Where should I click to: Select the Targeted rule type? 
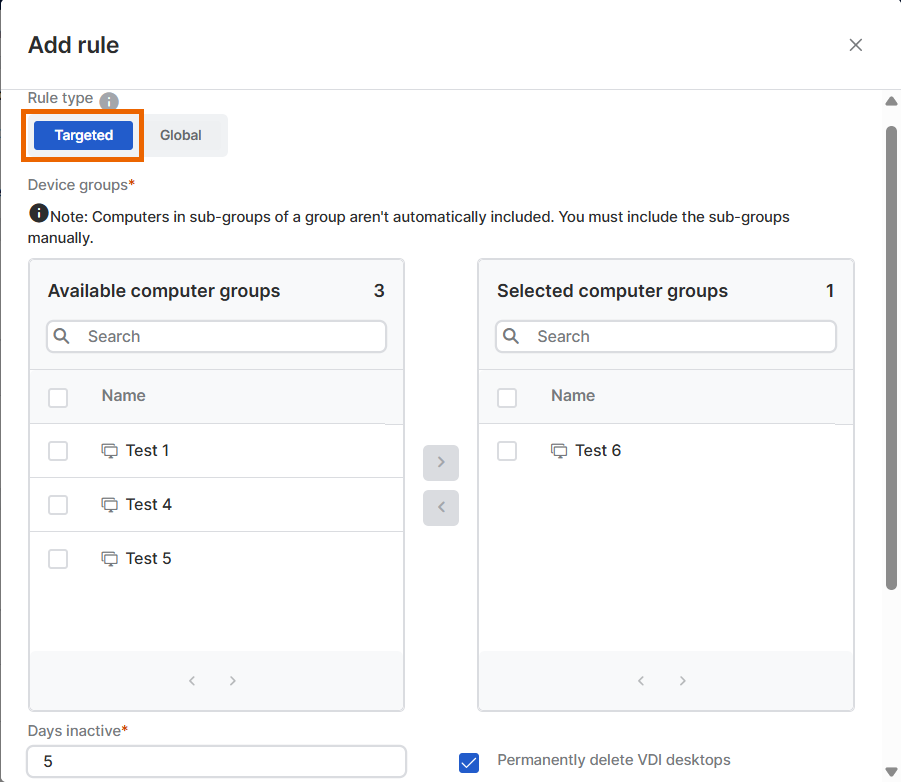pyautogui.click(x=82, y=134)
